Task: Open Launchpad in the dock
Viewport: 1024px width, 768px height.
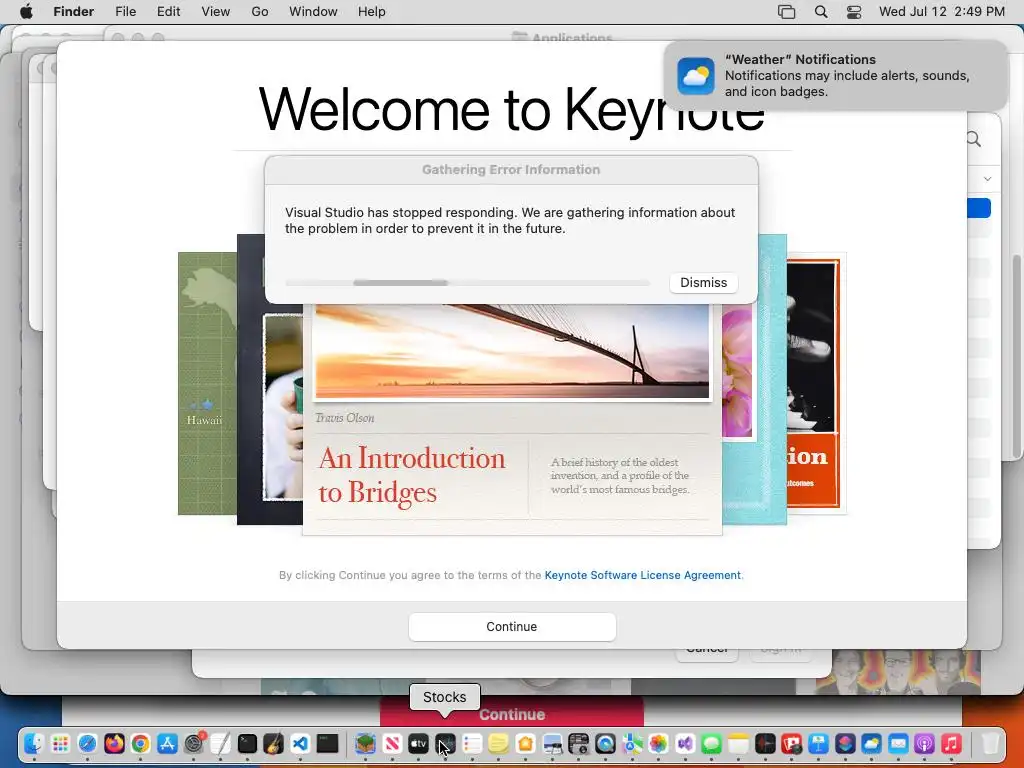Action: [x=60, y=743]
